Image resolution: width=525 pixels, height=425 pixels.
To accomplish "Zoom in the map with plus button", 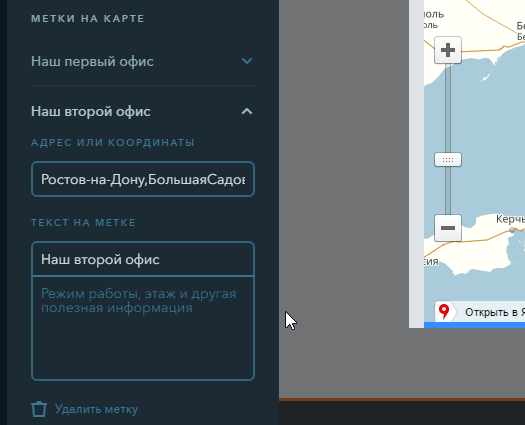I will coord(448,50).
